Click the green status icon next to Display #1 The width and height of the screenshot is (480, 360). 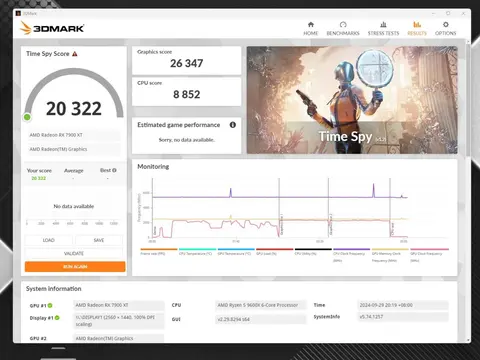57,318
